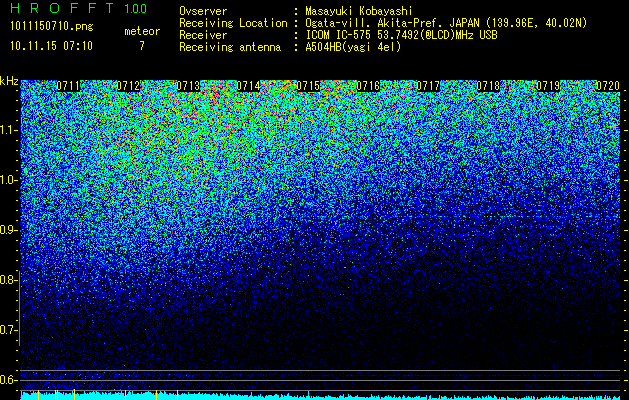Click the 0720 time marker
The image size is (629, 400).
[x=608, y=86]
